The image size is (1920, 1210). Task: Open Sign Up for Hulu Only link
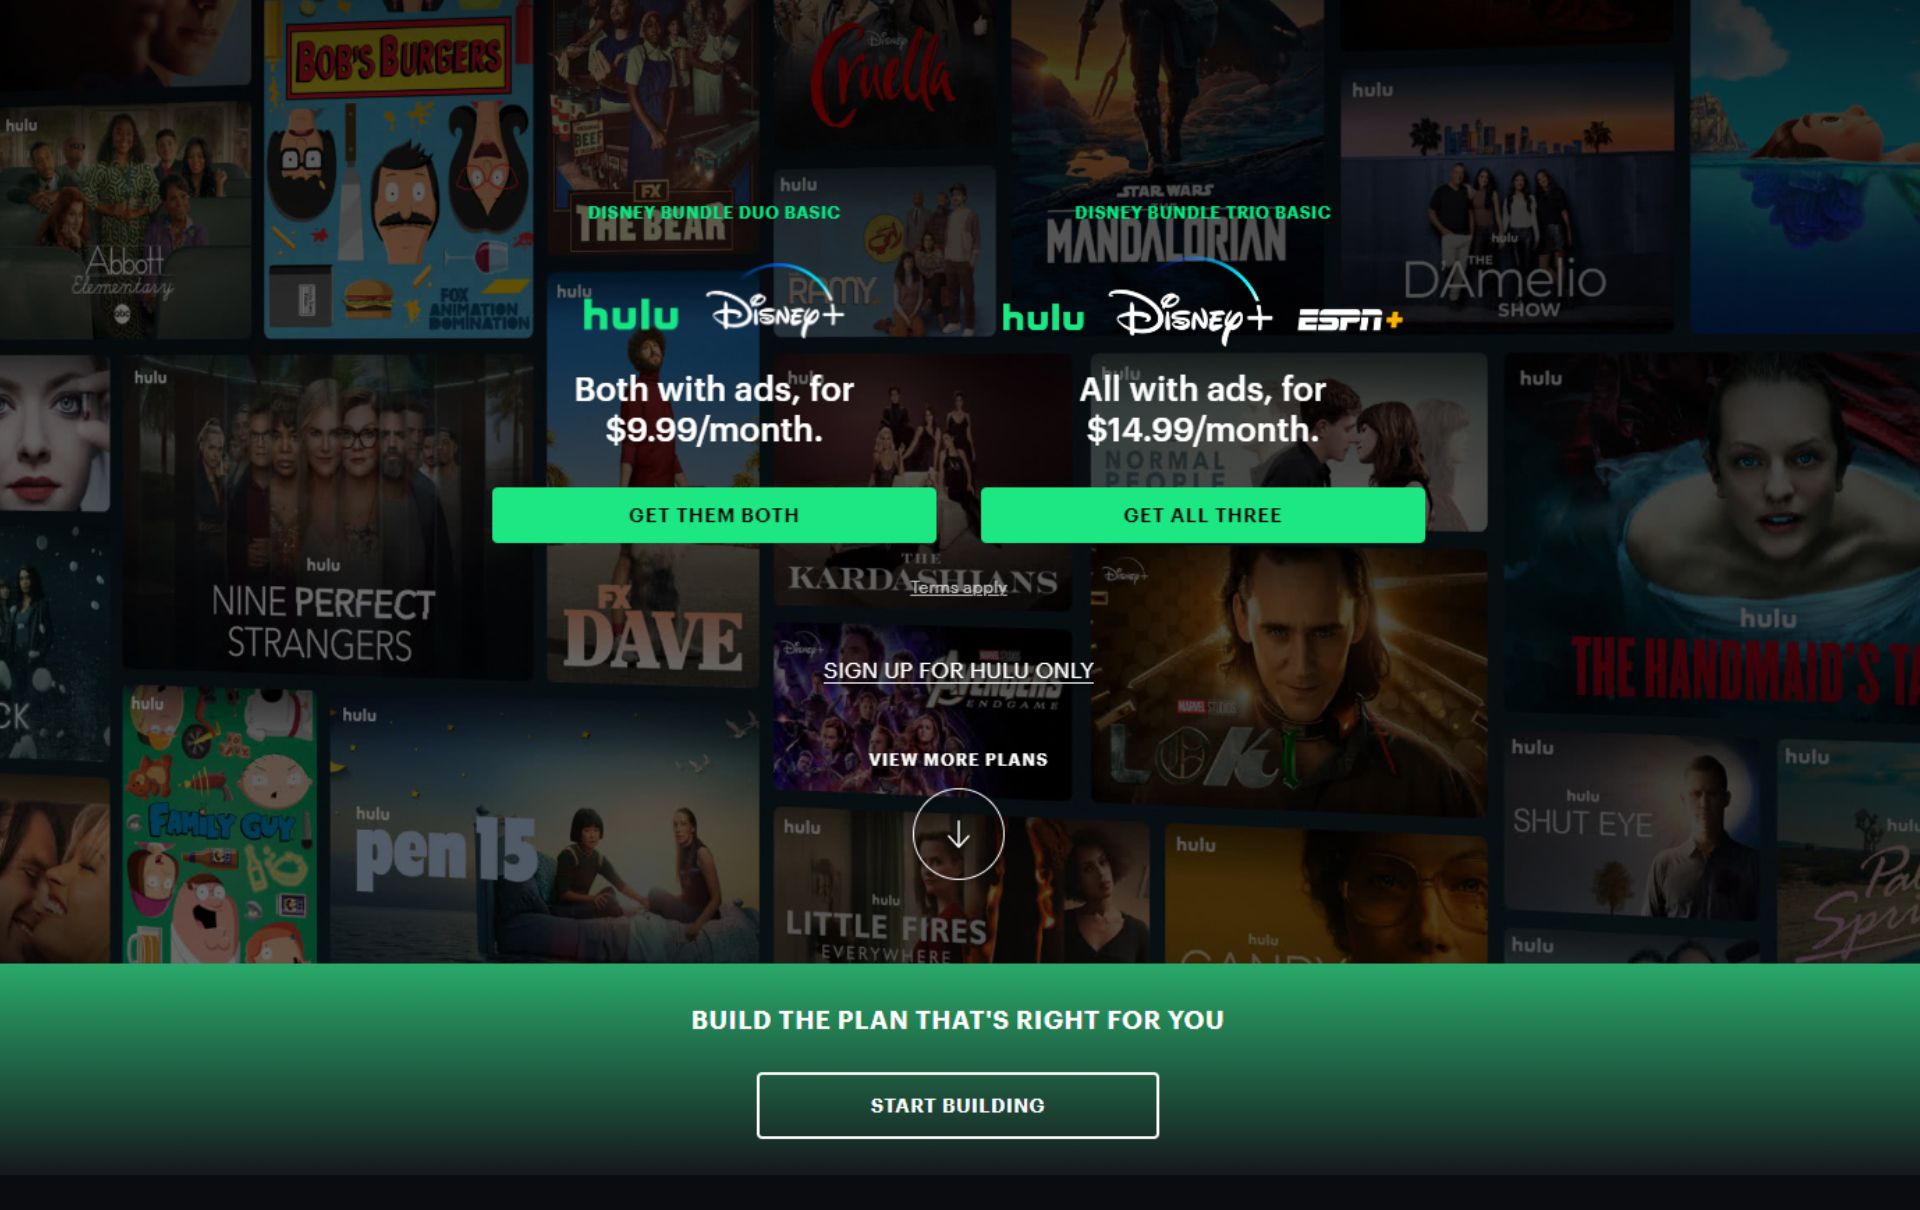[958, 670]
